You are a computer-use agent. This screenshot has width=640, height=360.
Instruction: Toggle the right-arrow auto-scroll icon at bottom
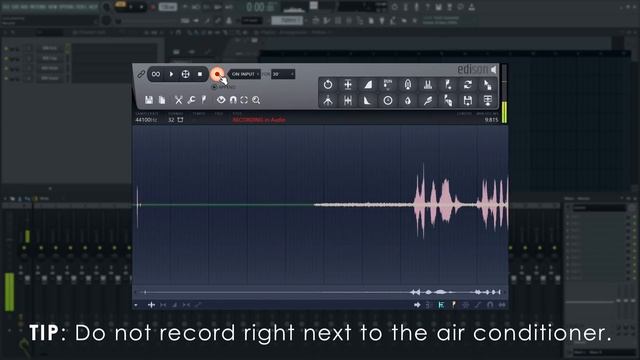pos(417,305)
